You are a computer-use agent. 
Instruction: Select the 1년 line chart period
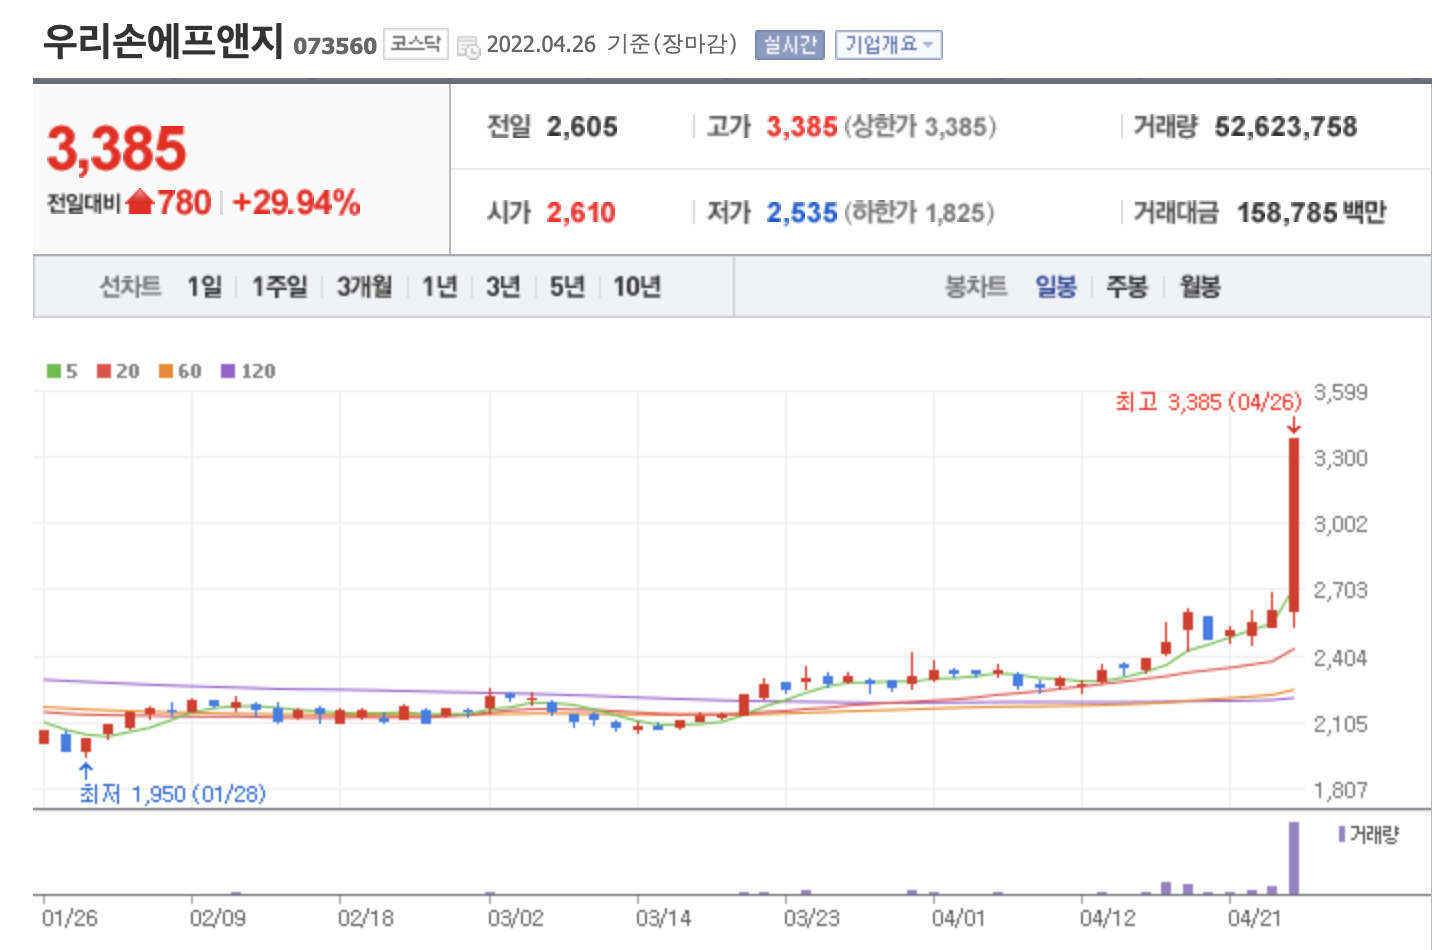439,287
